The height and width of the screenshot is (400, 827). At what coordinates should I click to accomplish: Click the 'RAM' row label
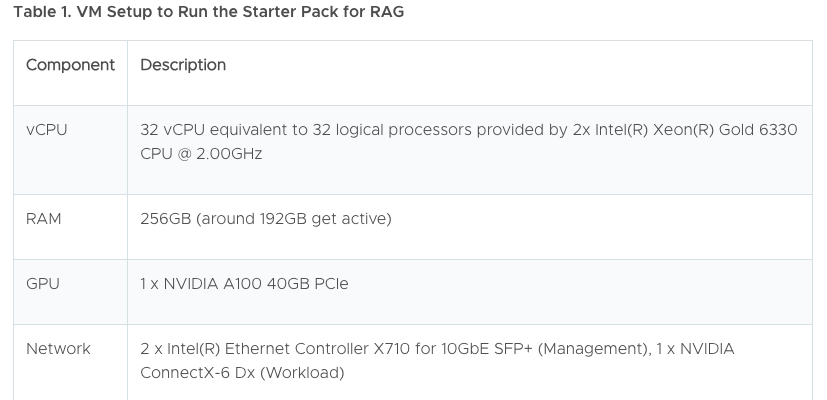(x=43, y=218)
